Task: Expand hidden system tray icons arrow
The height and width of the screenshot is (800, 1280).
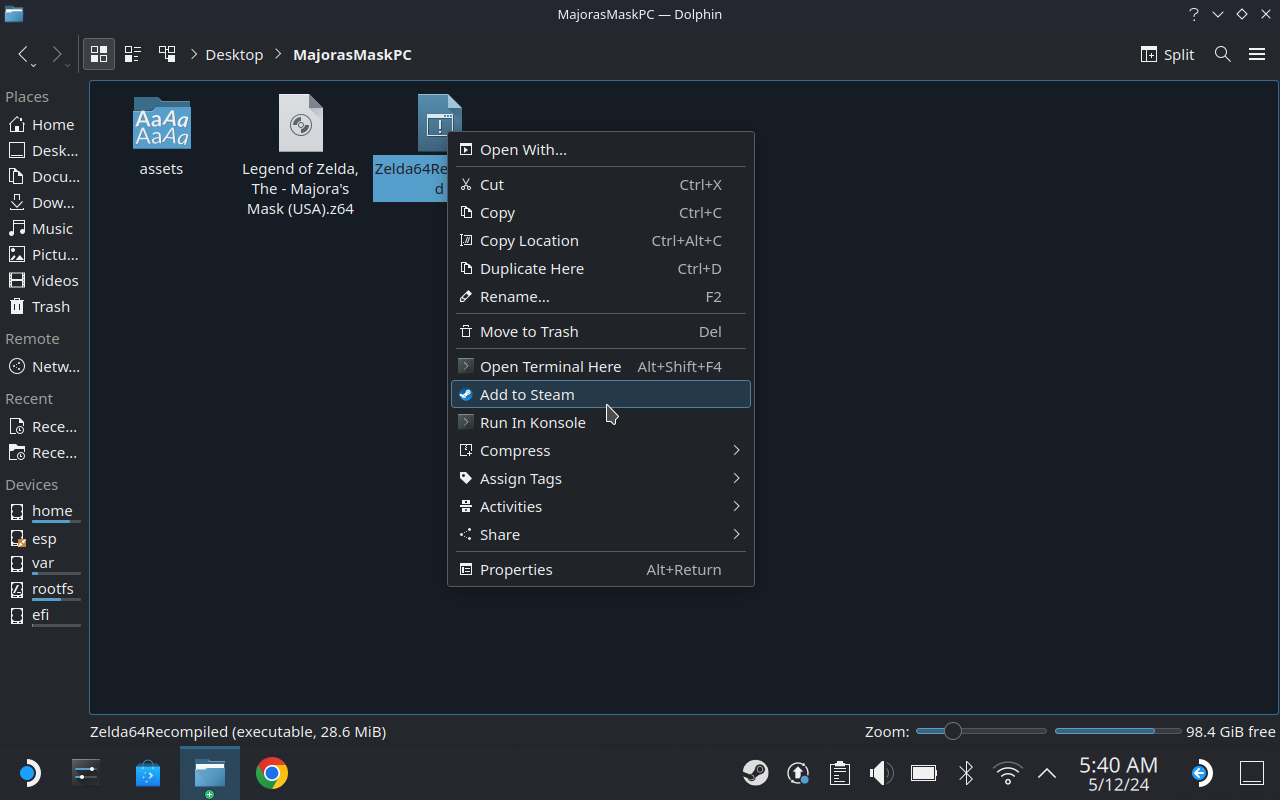Action: 1047,773
